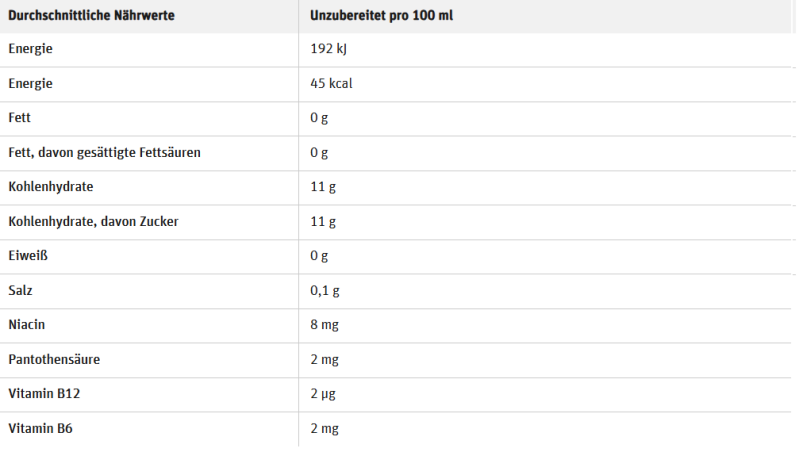
Task: Select the 'Kohlenhydrate, davon Zucker' label
Action: coord(93,221)
